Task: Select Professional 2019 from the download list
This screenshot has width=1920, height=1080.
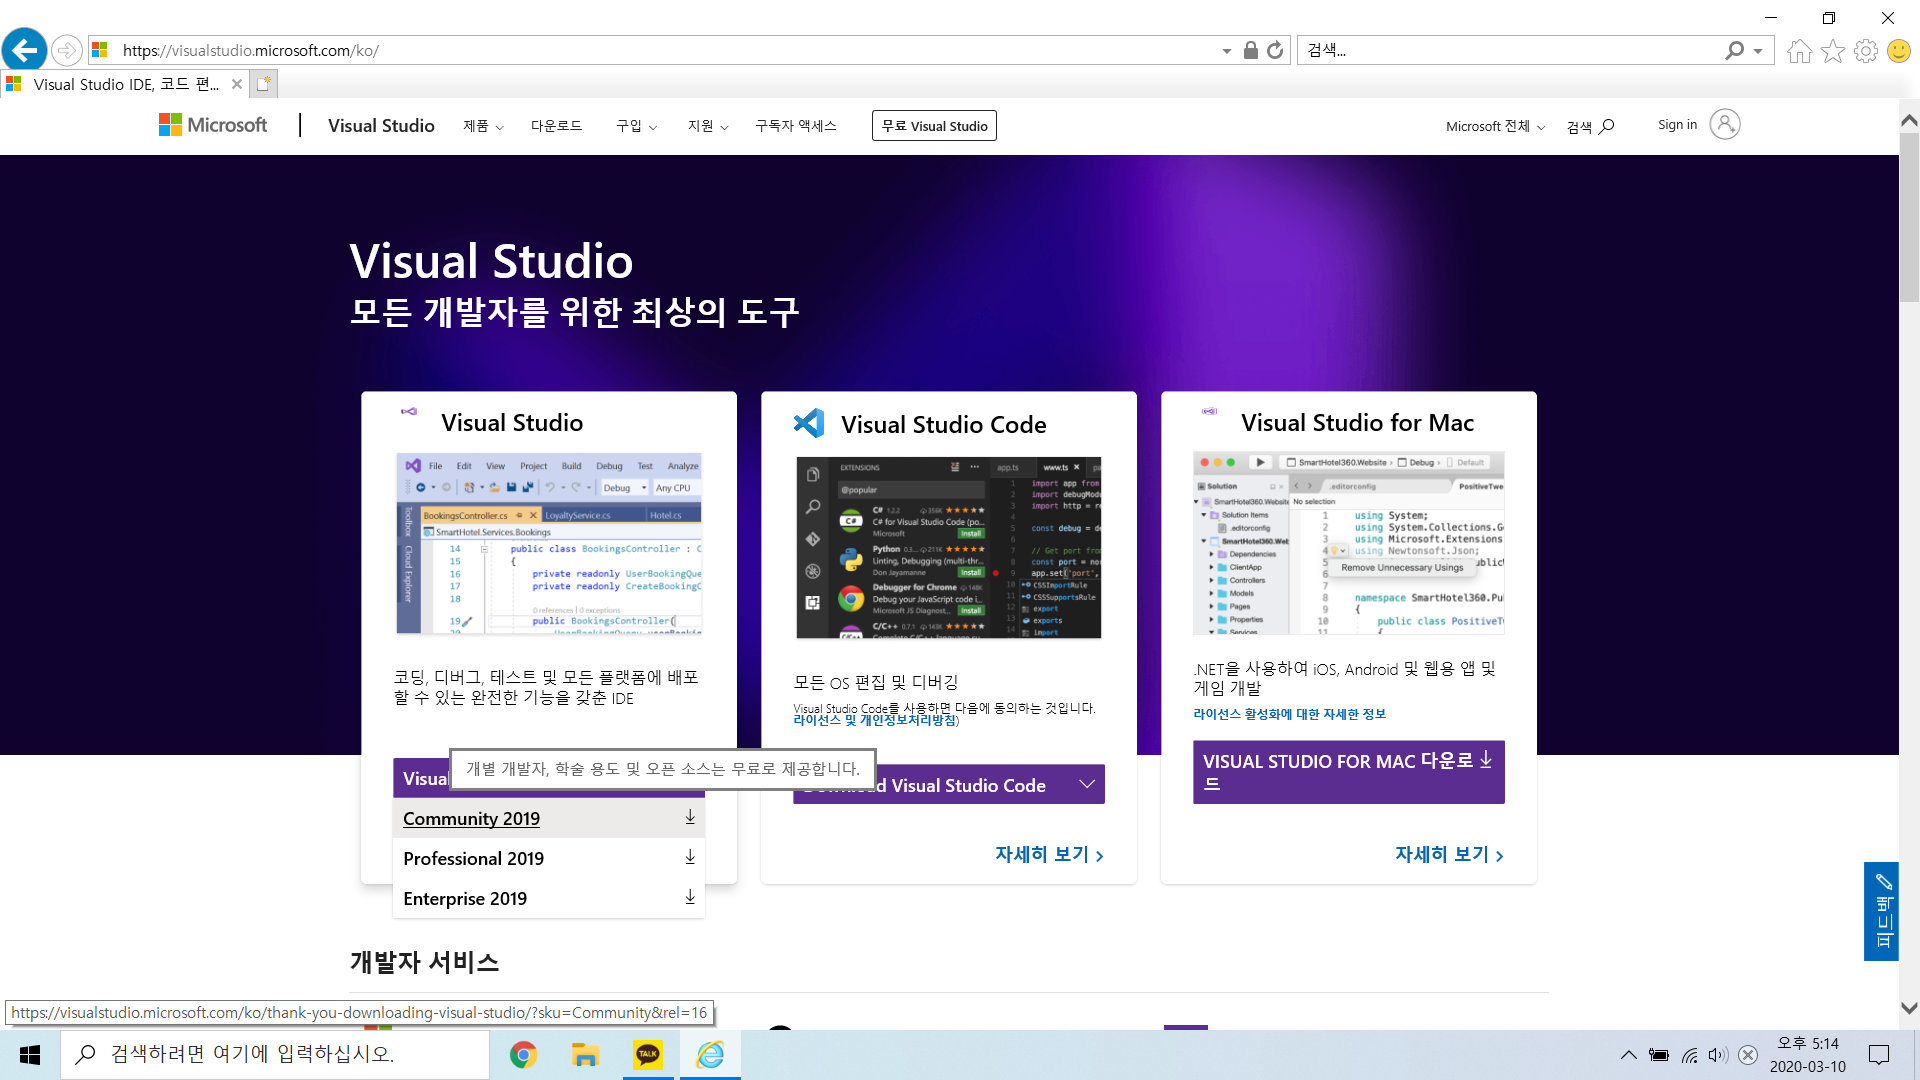Action: (549, 858)
